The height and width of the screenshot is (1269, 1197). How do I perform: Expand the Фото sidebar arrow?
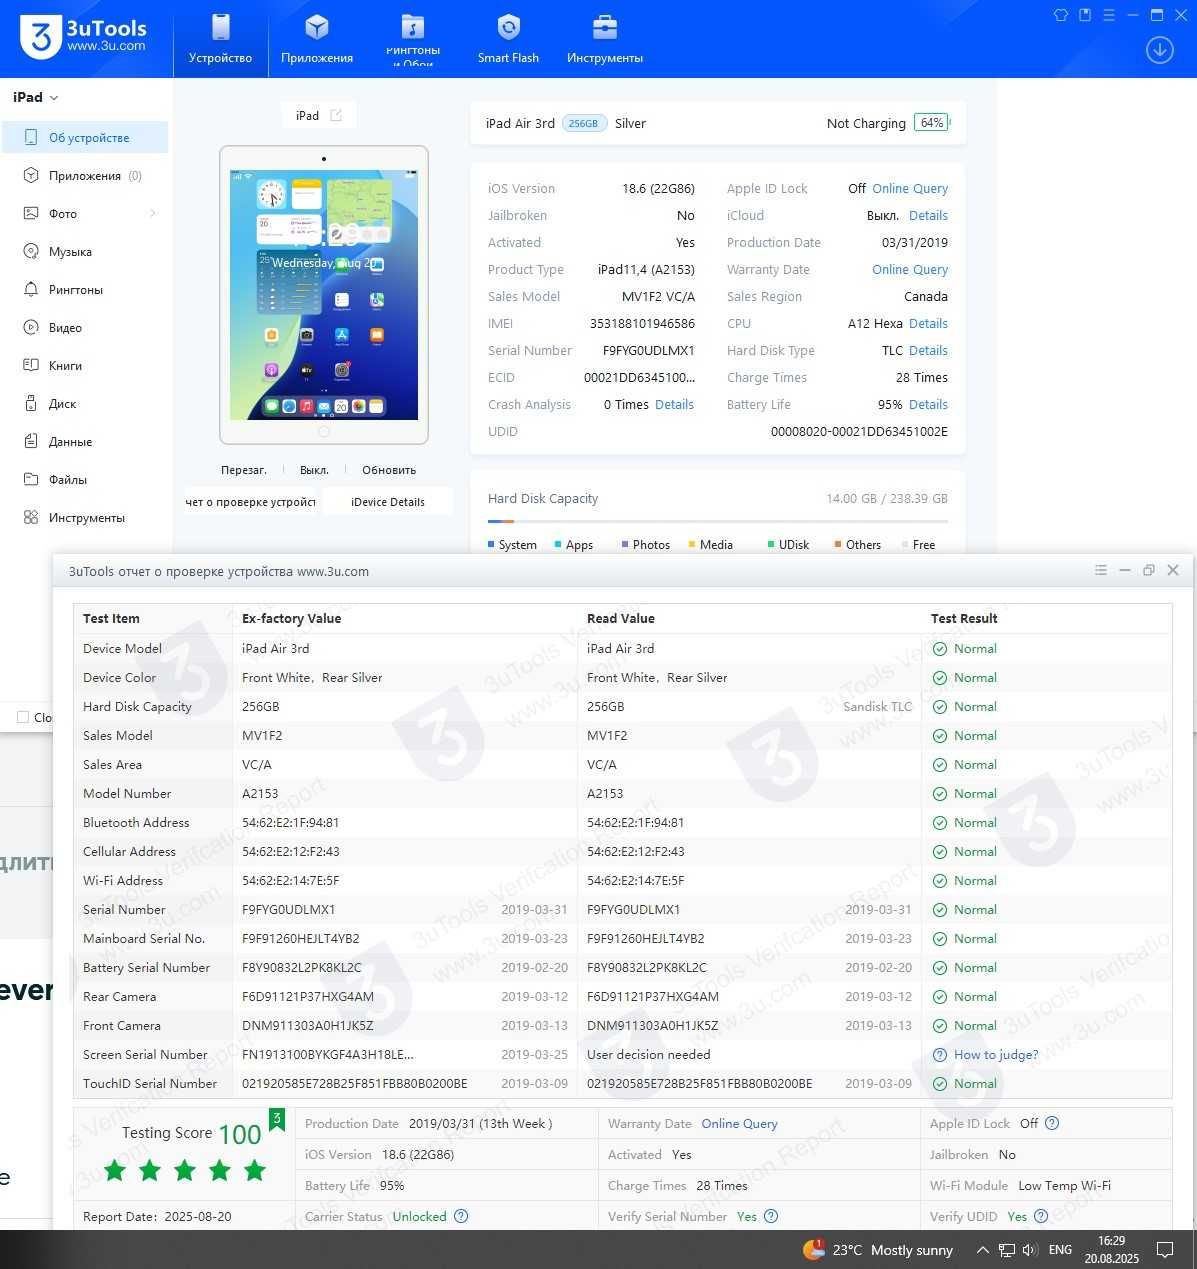click(x=153, y=214)
